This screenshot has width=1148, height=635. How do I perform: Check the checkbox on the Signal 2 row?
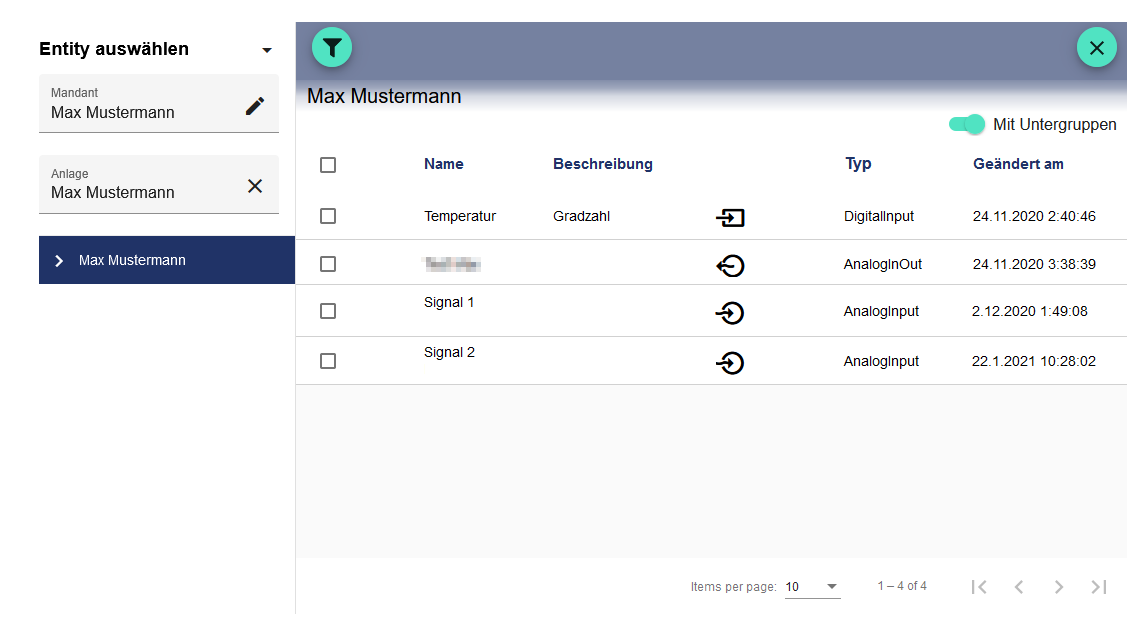[328, 361]
